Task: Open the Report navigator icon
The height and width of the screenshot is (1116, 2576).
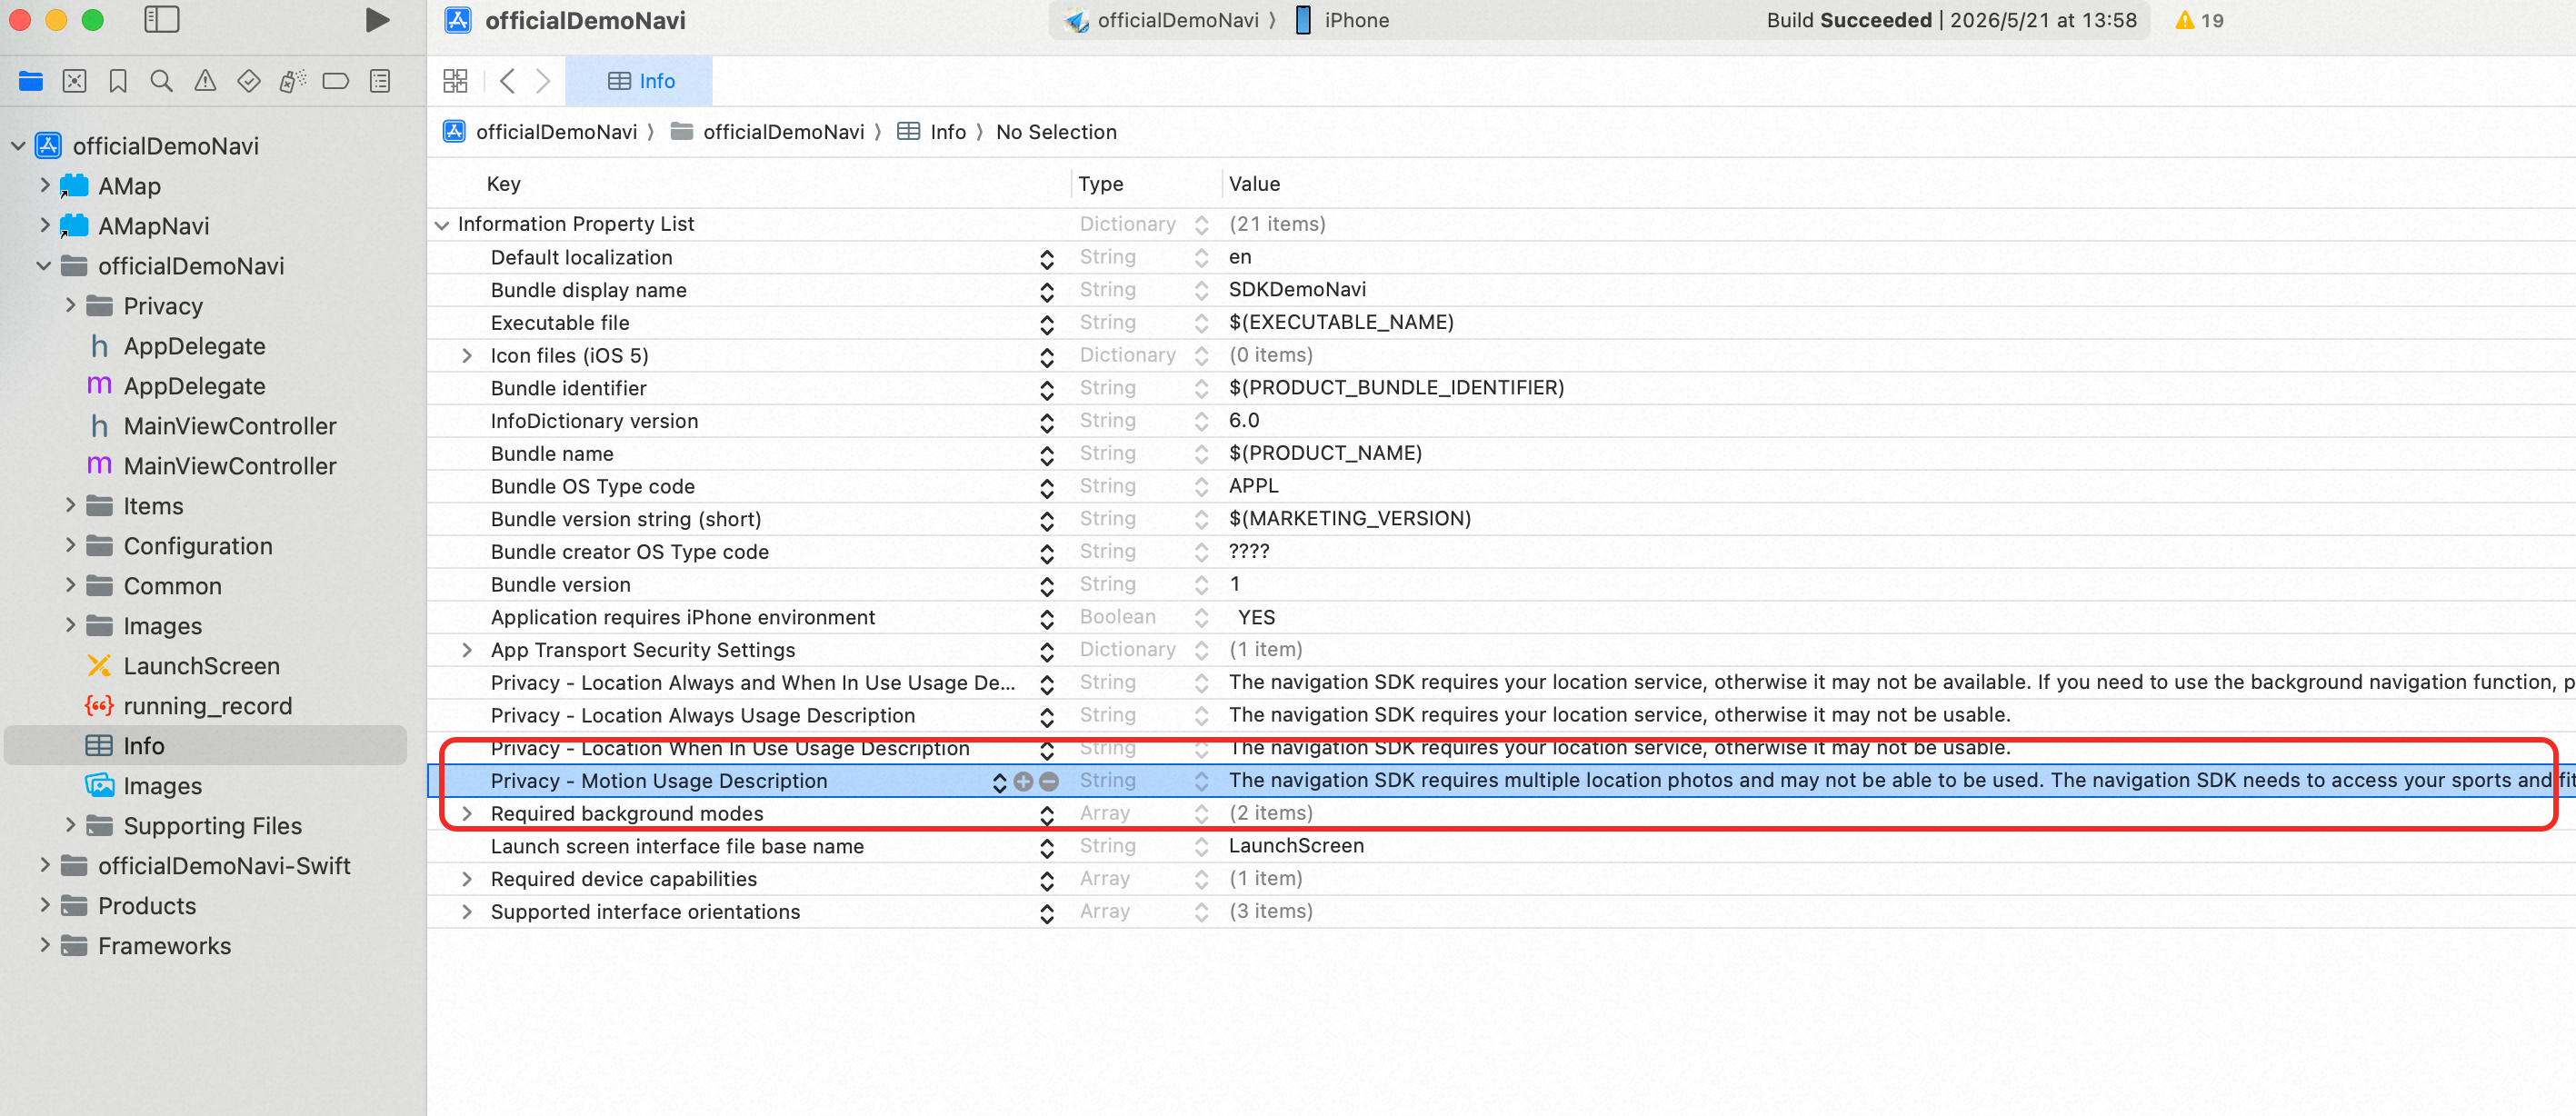Action: coord(380,81)
